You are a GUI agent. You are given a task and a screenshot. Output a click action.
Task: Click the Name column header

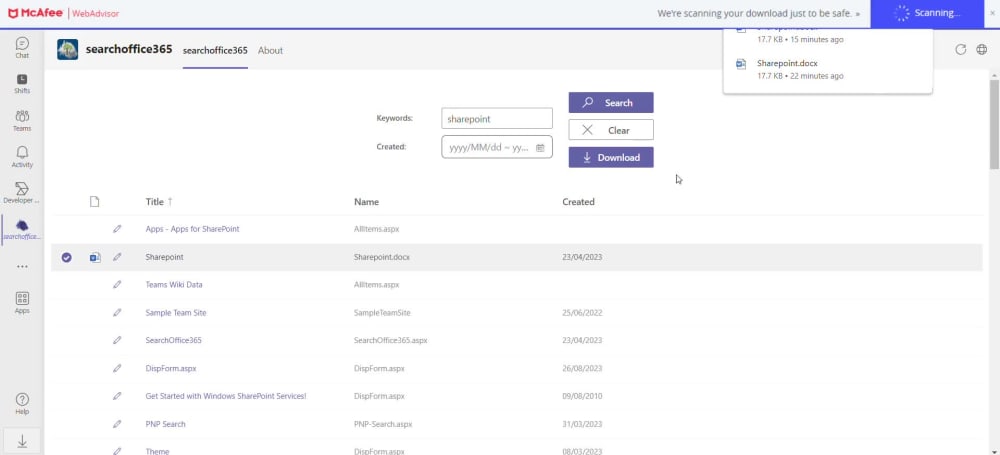pos(366,202)
